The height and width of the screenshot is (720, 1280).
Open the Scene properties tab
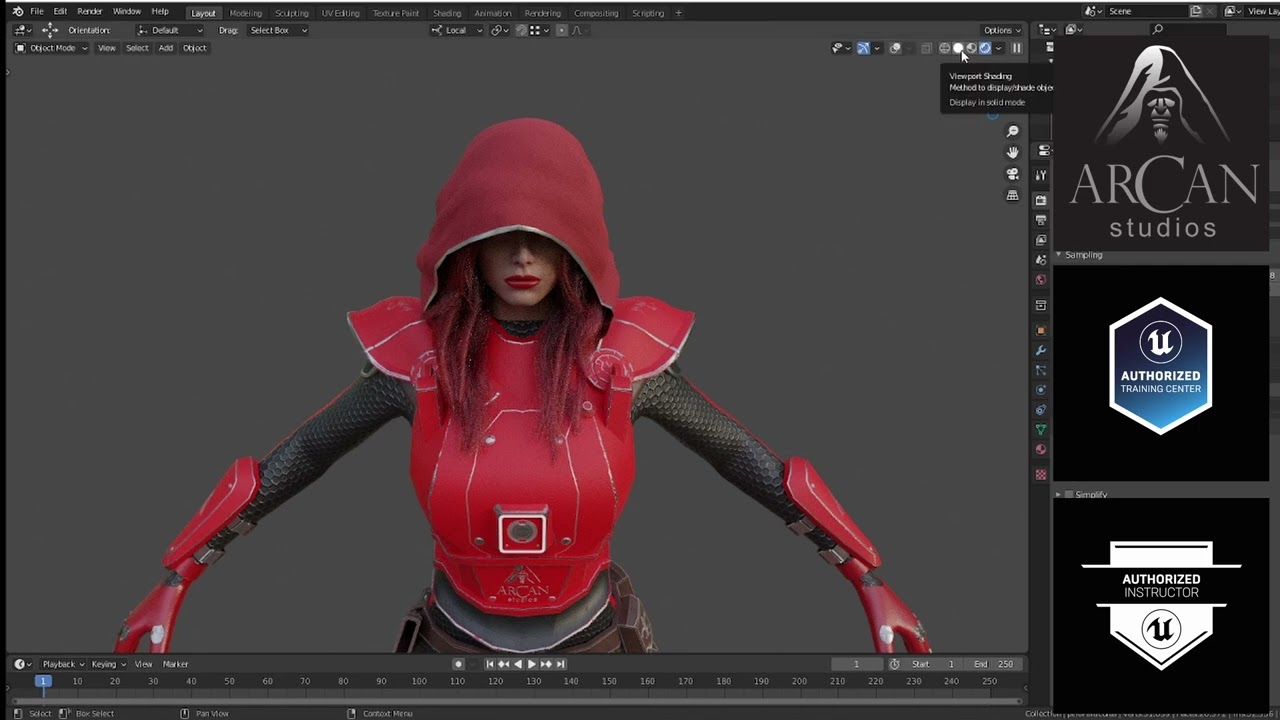click(1041, 260)
